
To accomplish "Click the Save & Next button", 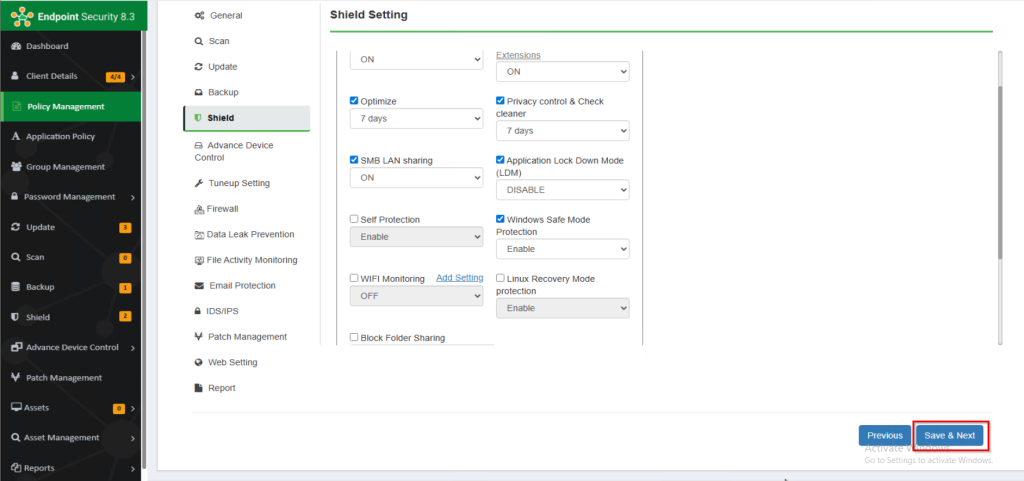I will pos(949,436).
